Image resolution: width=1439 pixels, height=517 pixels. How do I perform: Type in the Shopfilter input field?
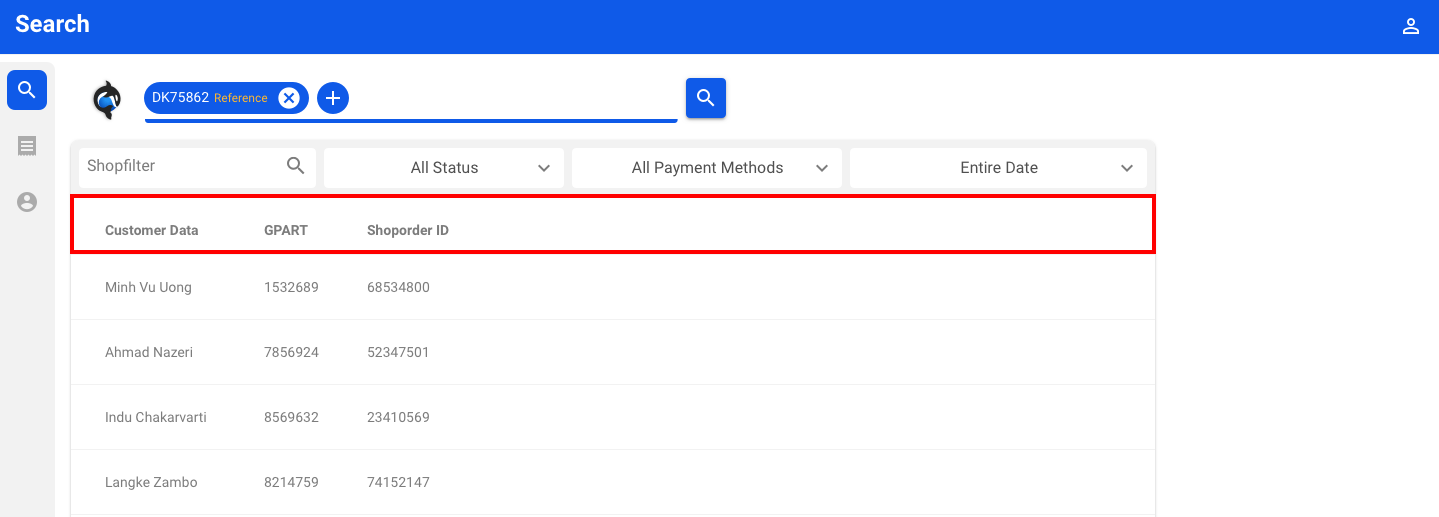coord(180,166)
